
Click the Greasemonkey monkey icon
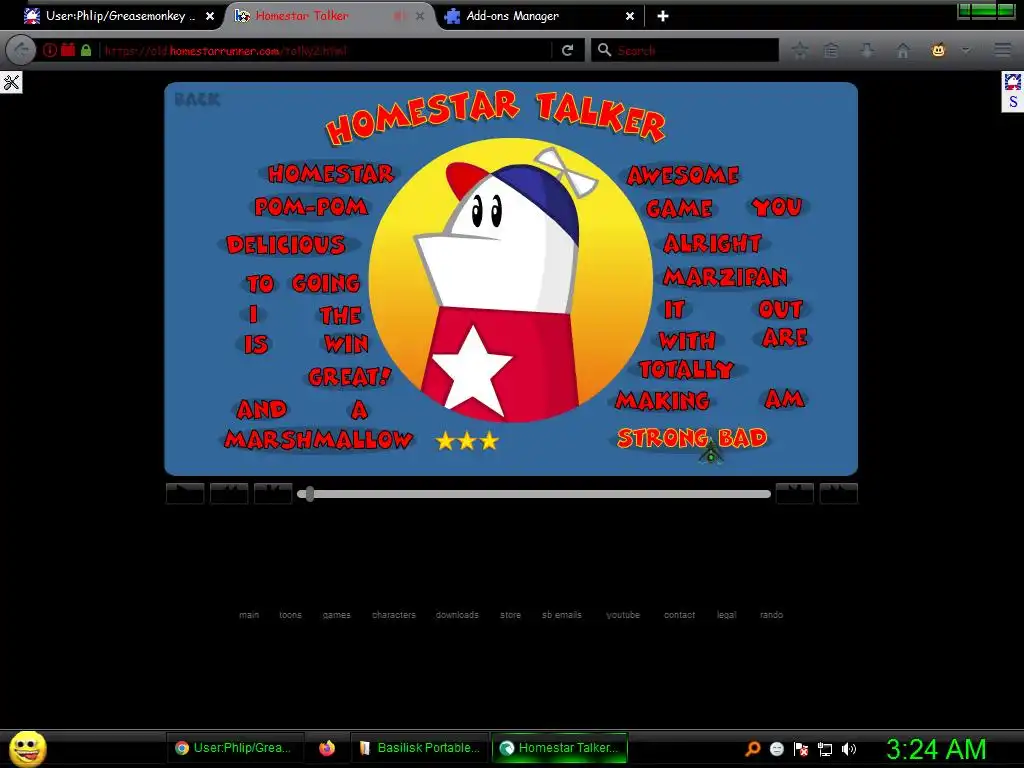coord(938,50)
